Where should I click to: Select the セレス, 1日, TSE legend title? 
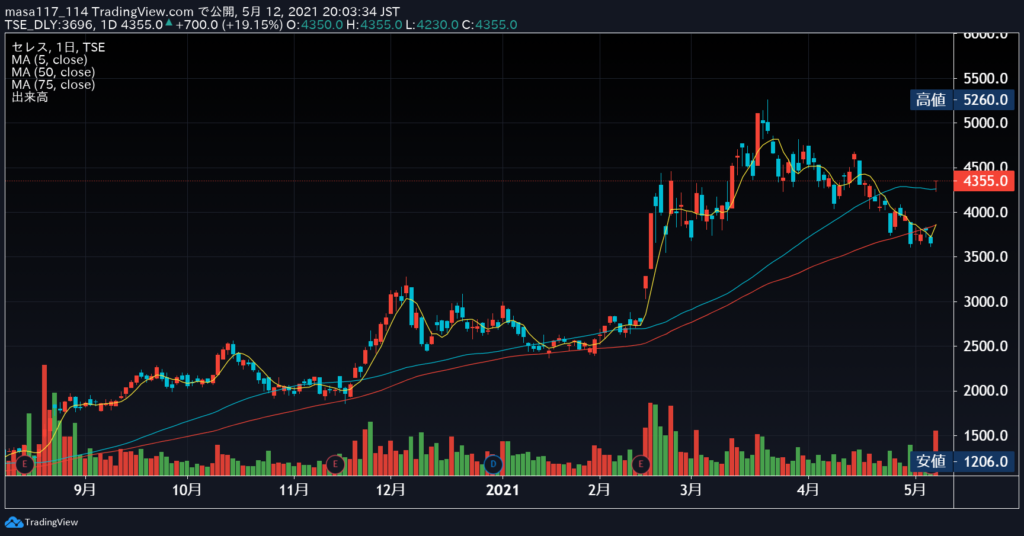tap(58, 47)
